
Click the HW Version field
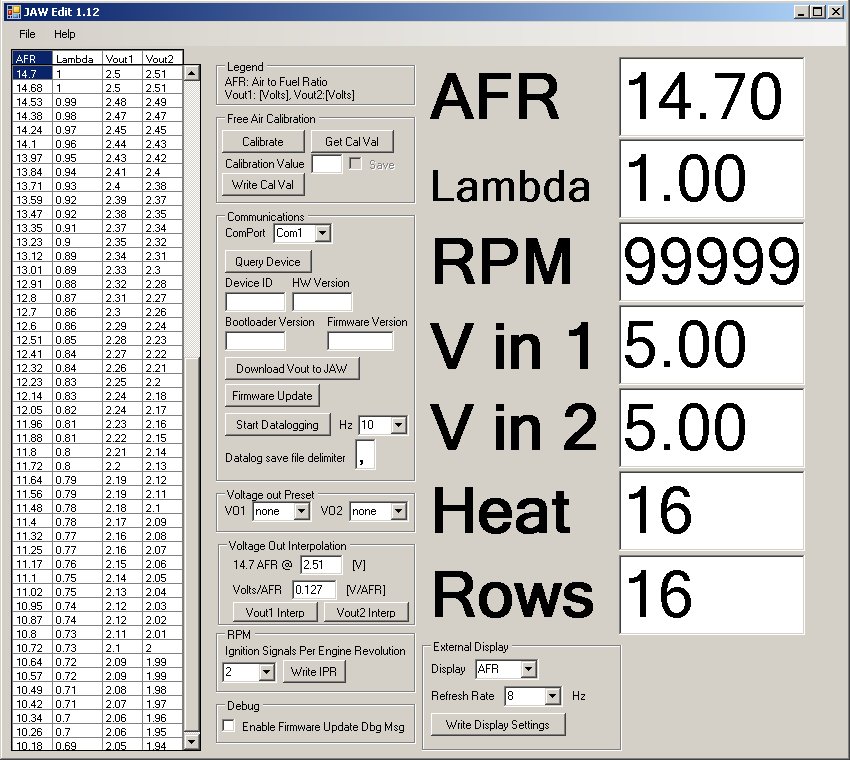[x=322, y=301]
